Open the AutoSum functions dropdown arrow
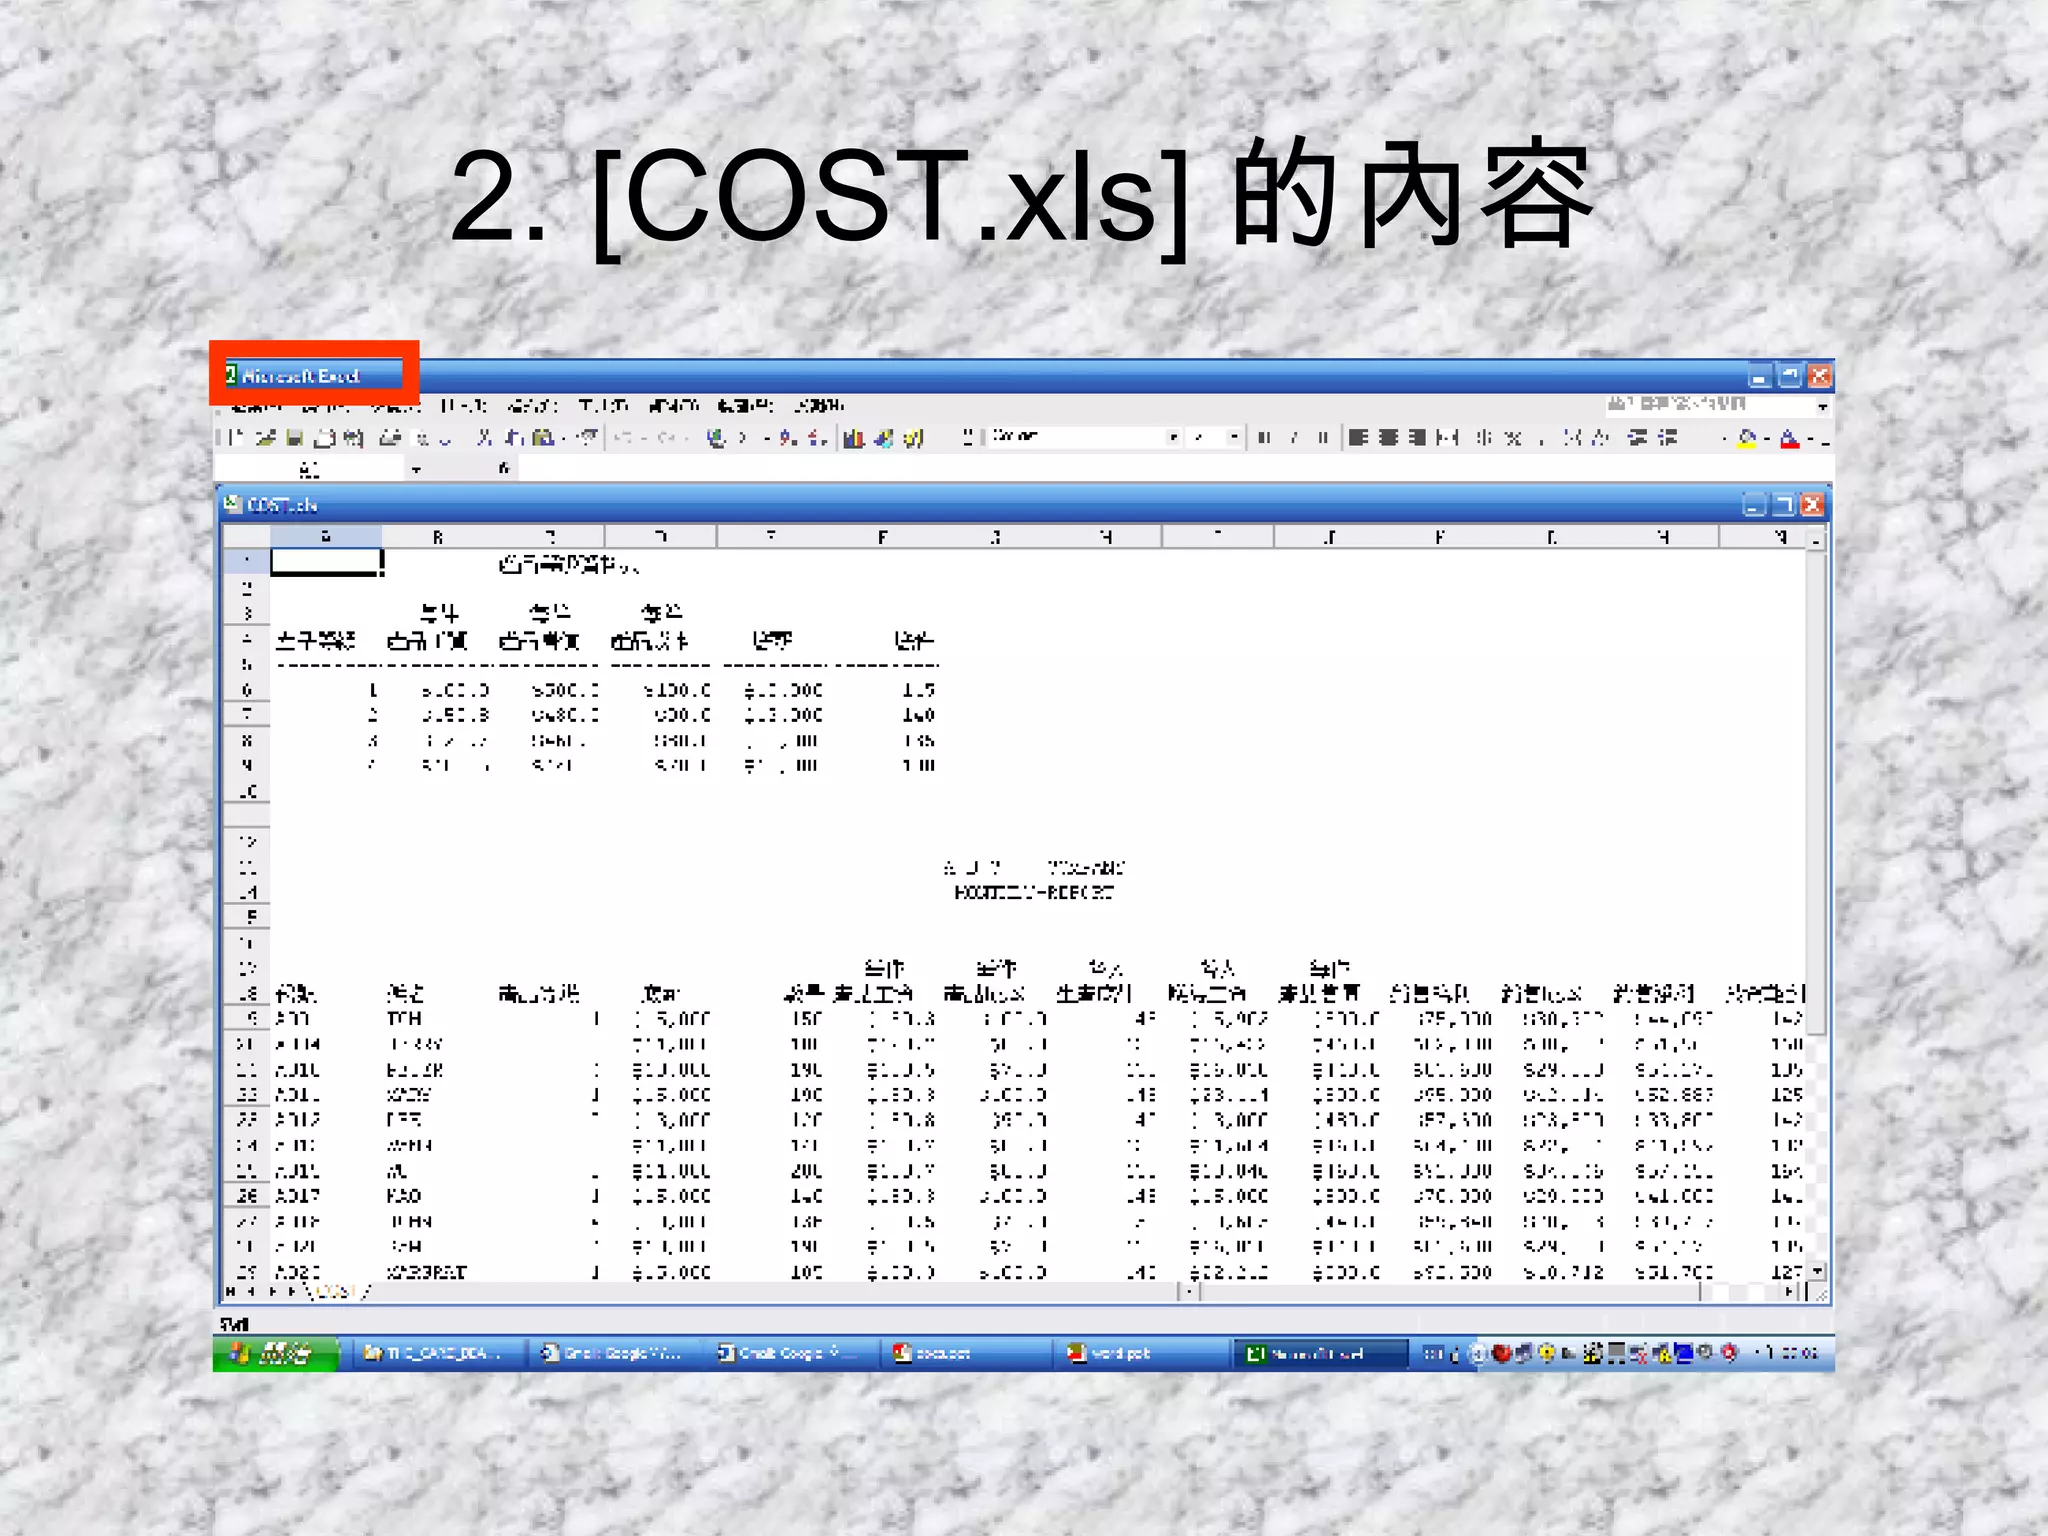This screenshot has height=1536, width=2048. pos(766,437)
